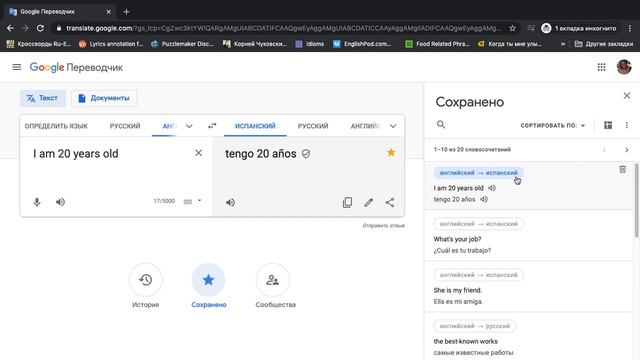Expand the keyboard input options arrow

[200, 201]
